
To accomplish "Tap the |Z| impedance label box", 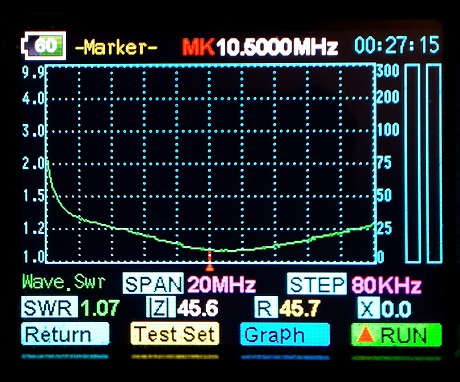I will coord(161,307).
